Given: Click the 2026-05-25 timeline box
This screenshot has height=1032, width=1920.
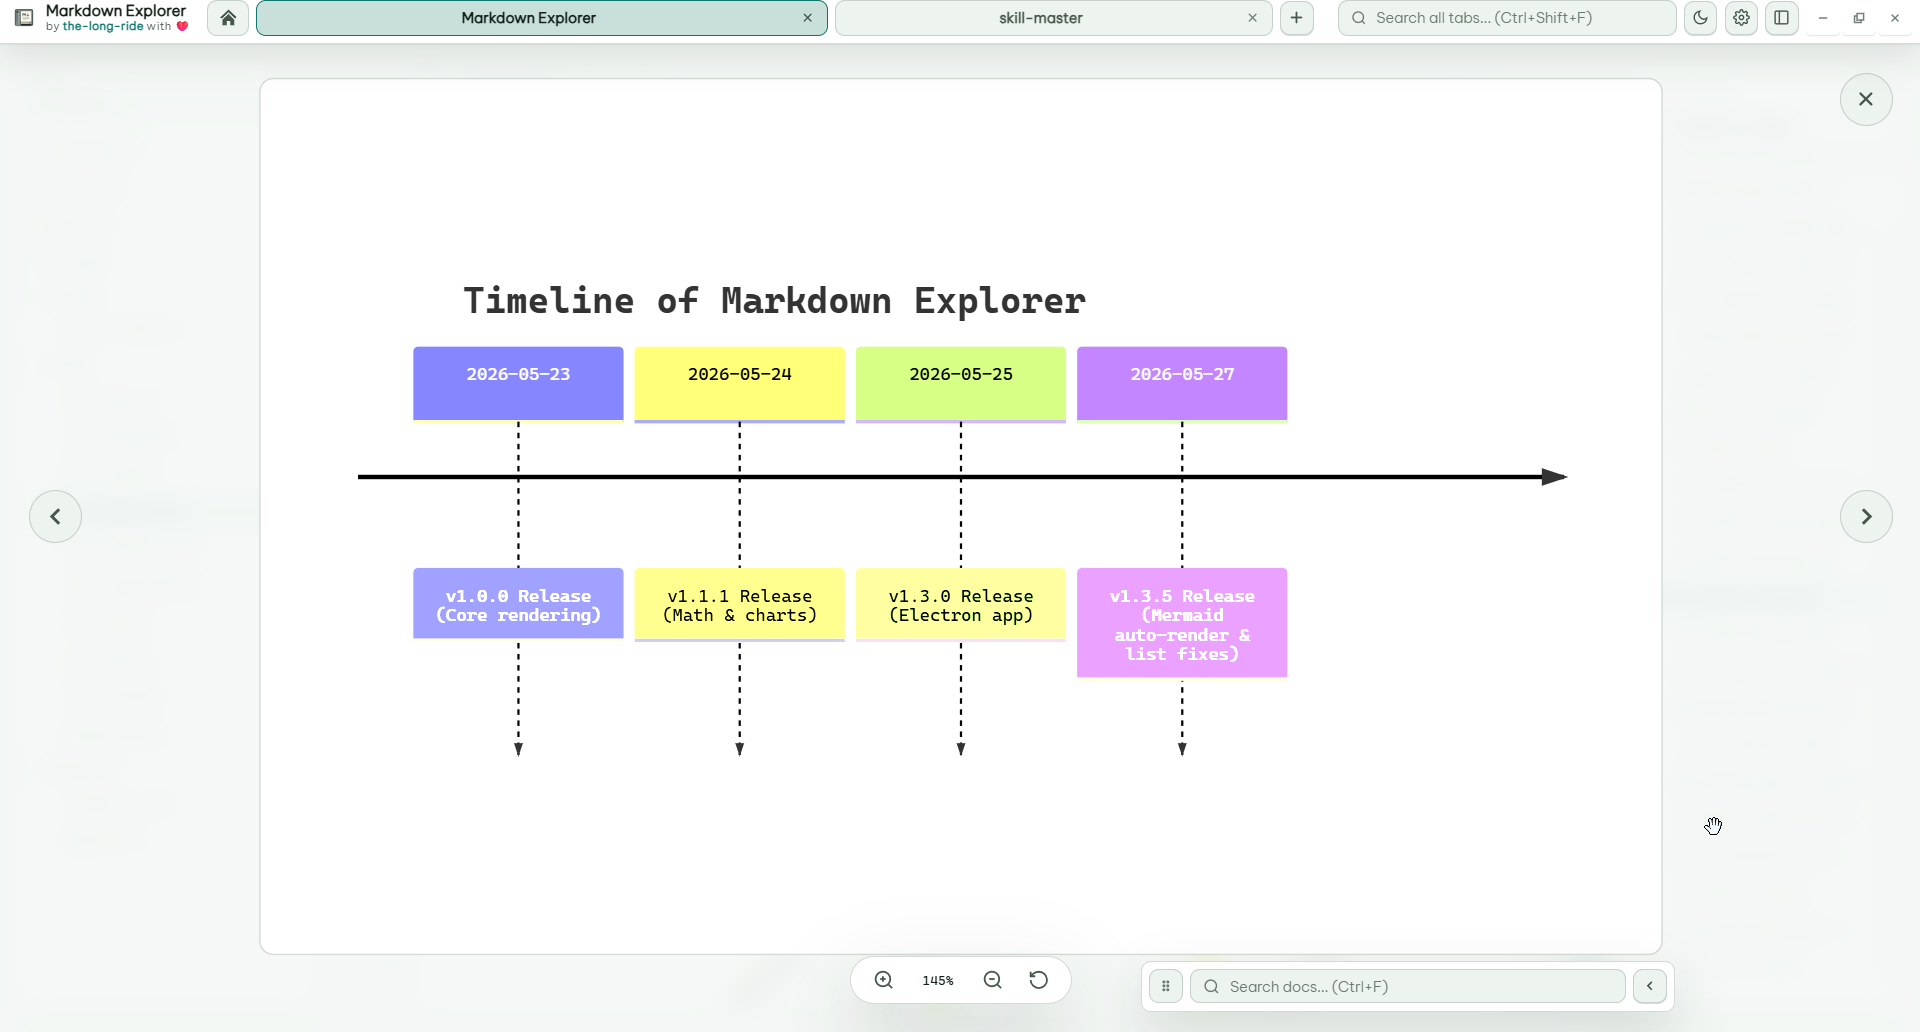Looking at the screenshot, I should tap(961, 384).
